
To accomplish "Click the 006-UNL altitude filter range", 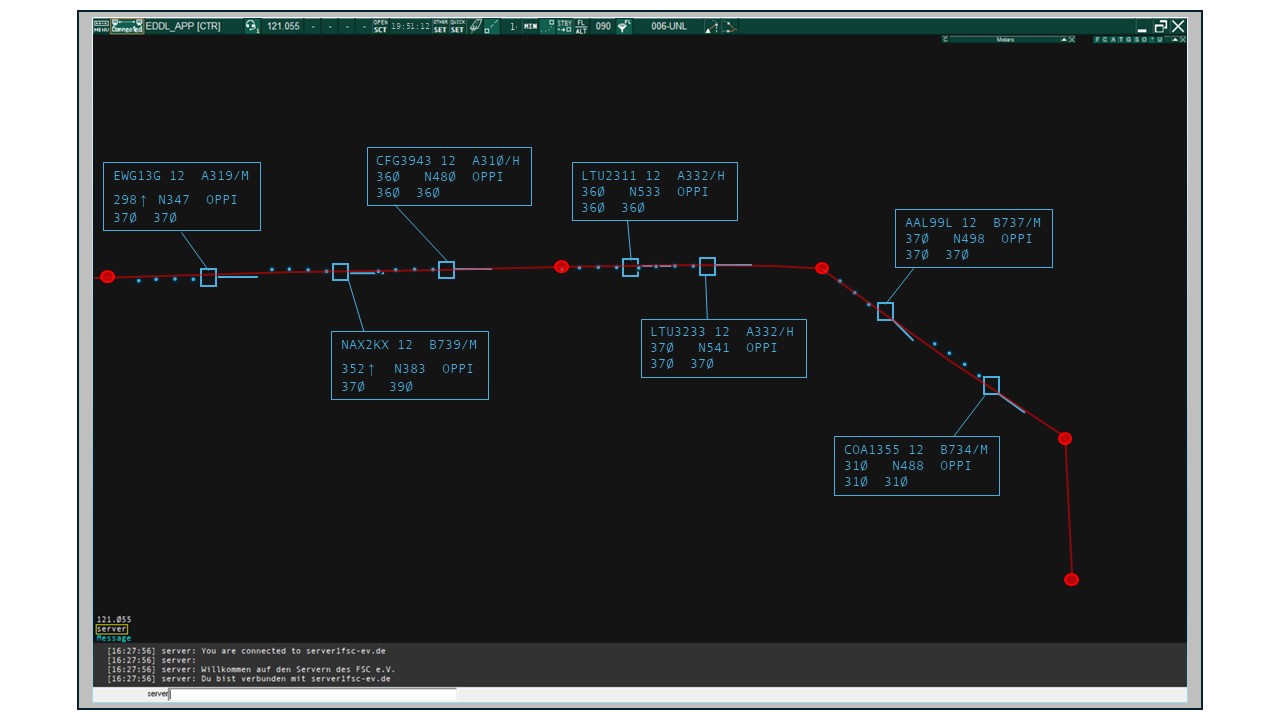I will pos(668,26).
